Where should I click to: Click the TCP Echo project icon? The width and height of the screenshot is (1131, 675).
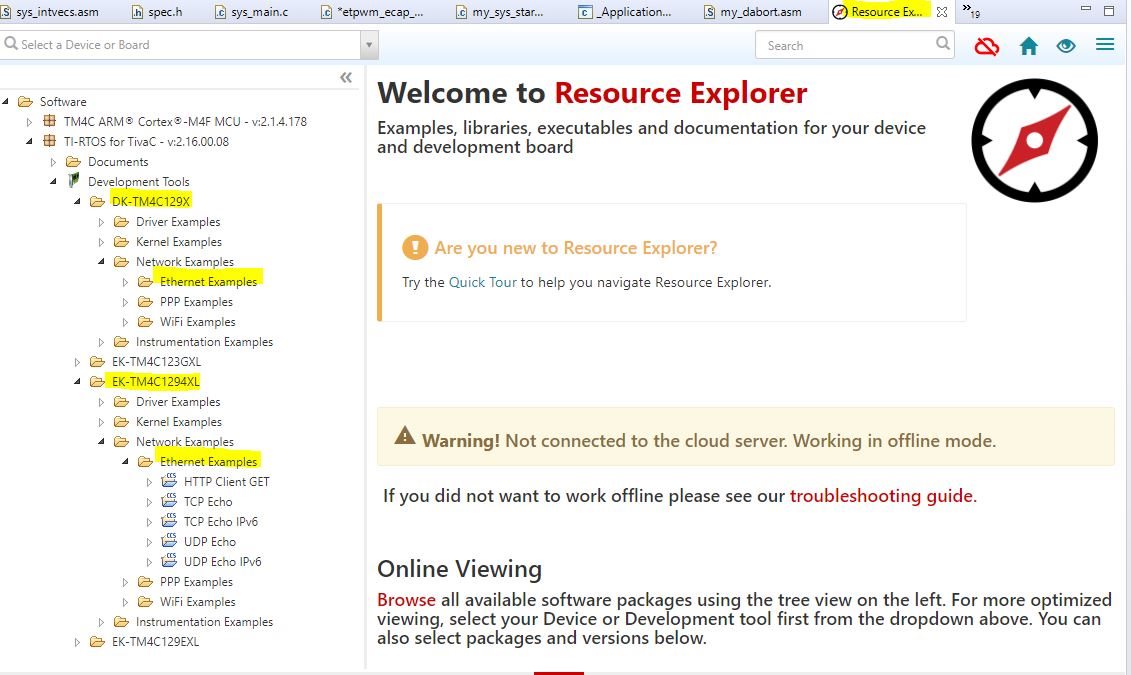tap(169, 500)
